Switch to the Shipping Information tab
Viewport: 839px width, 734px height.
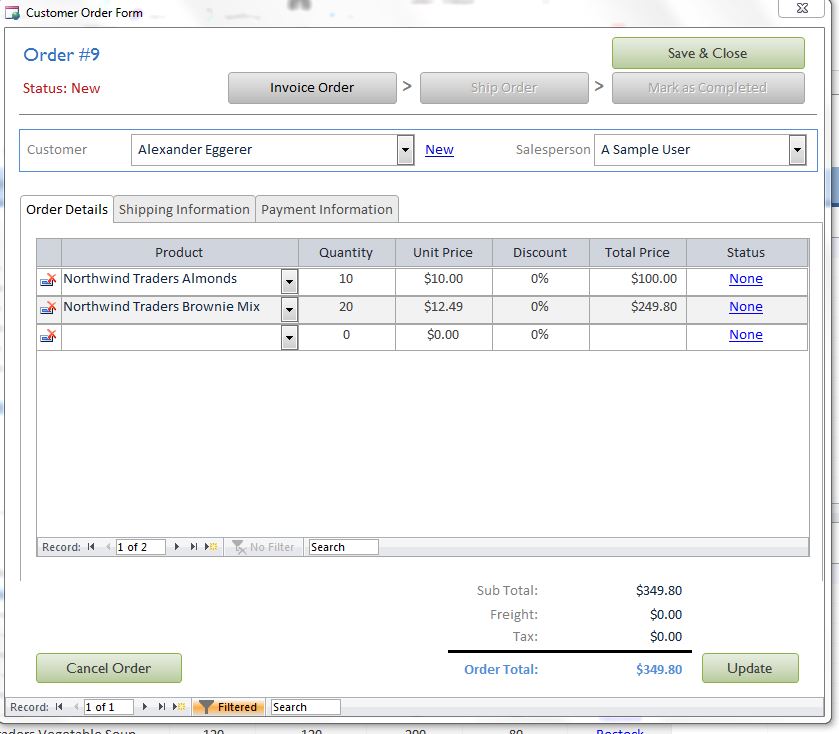click(184, 209)
